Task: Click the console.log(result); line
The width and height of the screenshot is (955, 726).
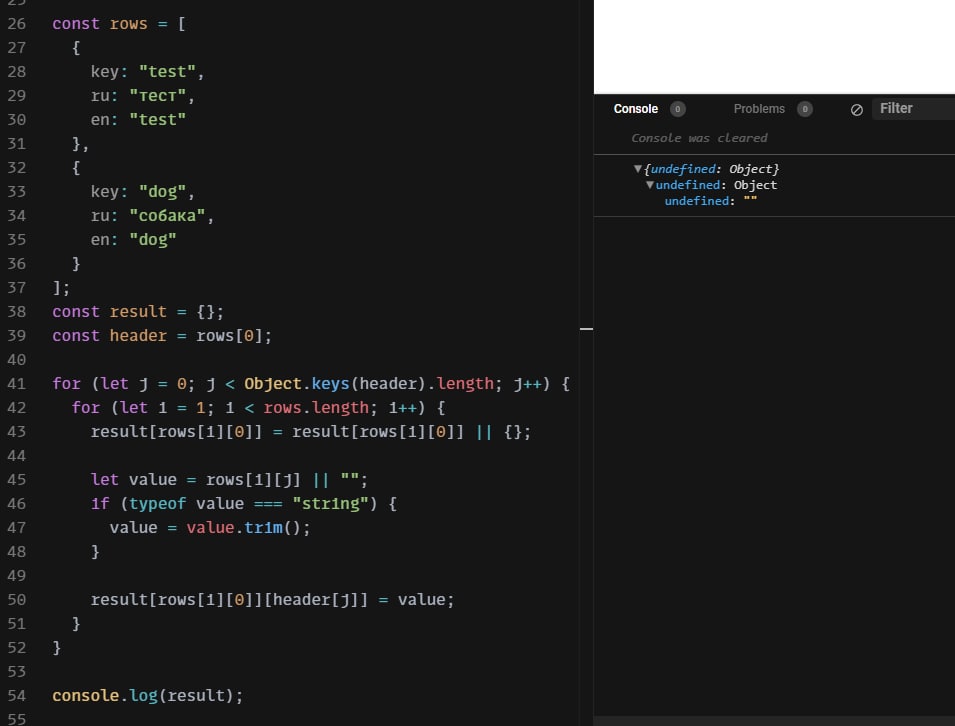Action: point(147,696)
